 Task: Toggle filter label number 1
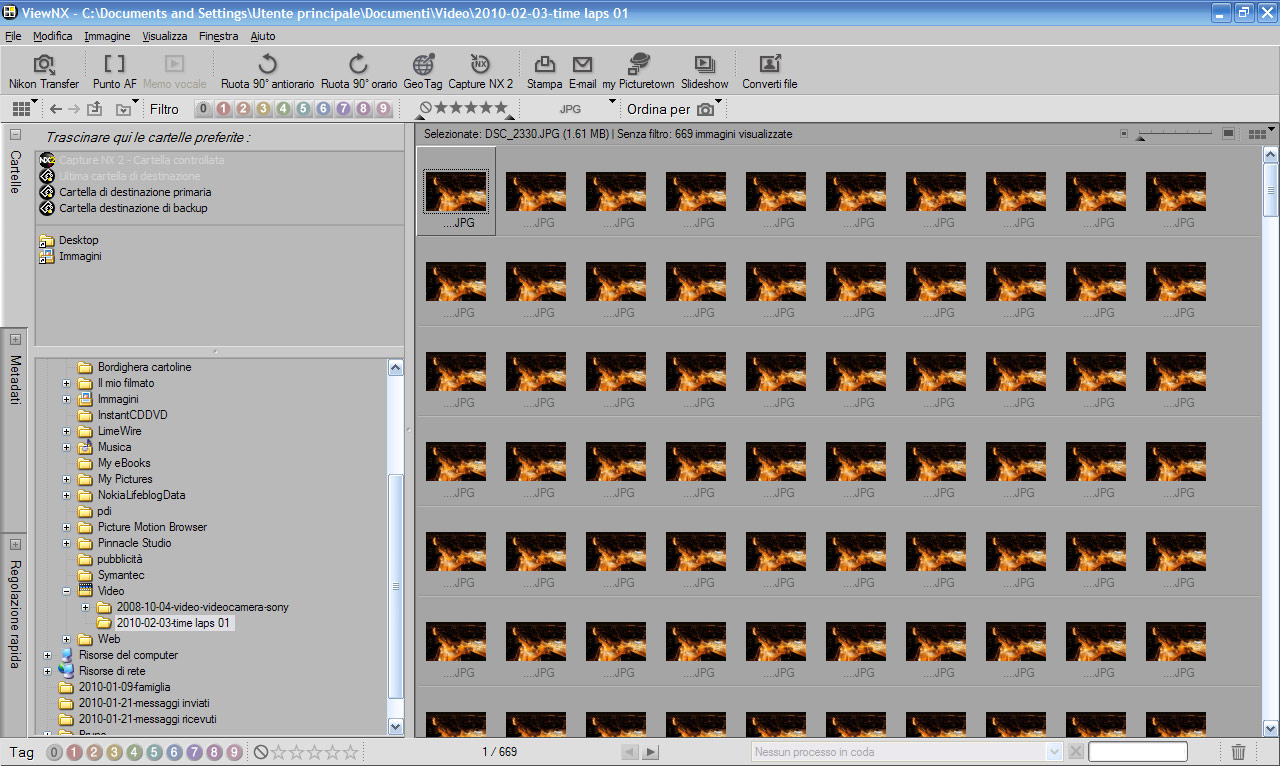tap(223, 109)
